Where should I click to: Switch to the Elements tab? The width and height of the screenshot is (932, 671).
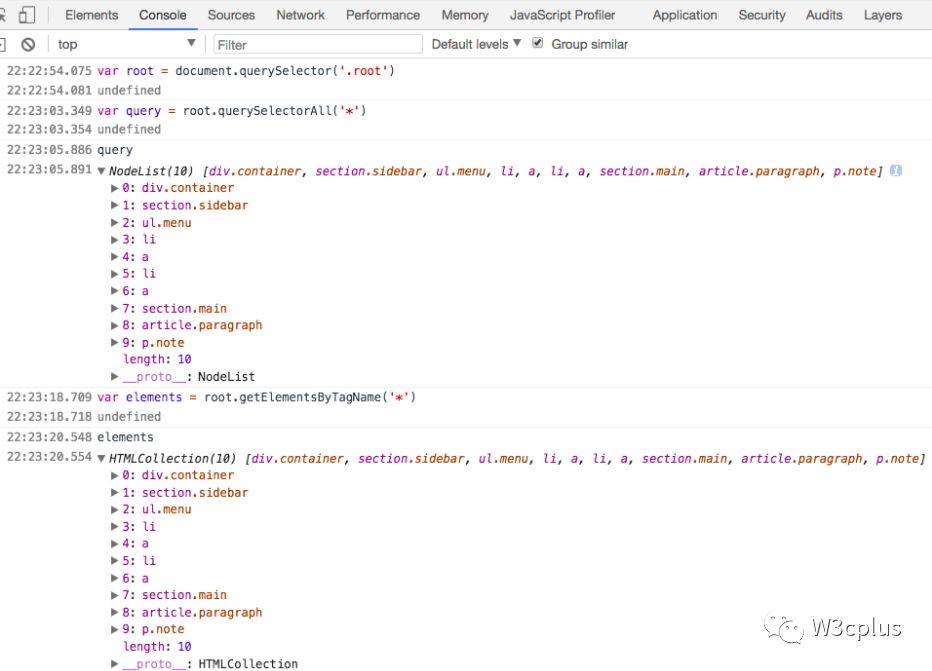coord(92,15)
